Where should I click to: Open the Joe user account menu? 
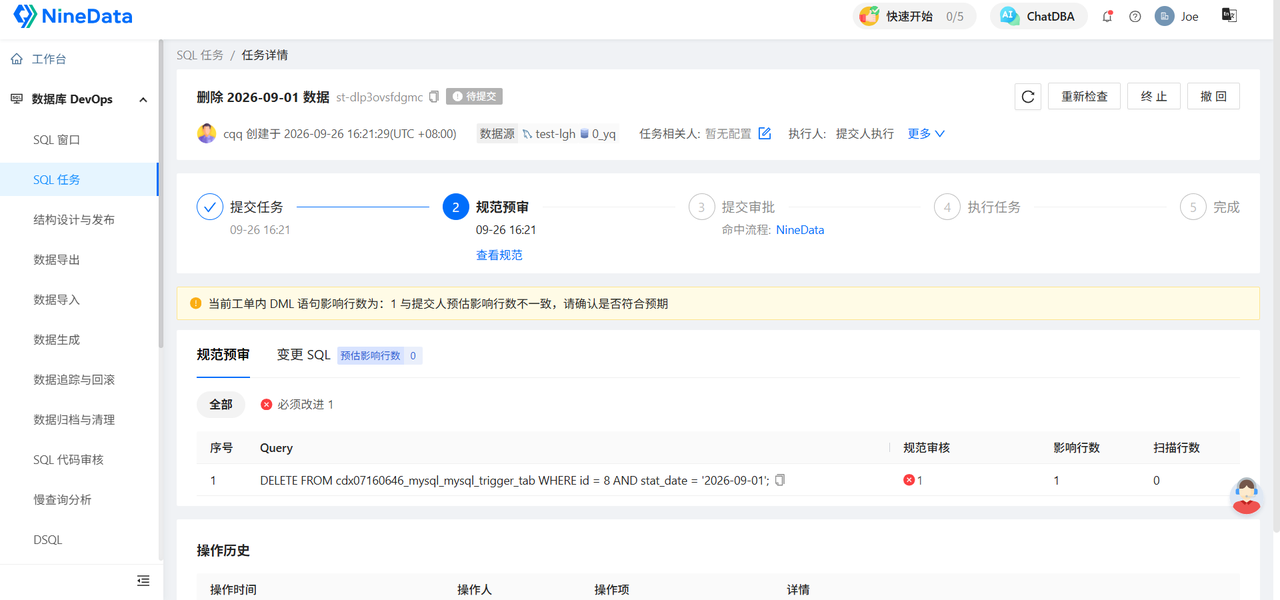(x=1177, y=16)
